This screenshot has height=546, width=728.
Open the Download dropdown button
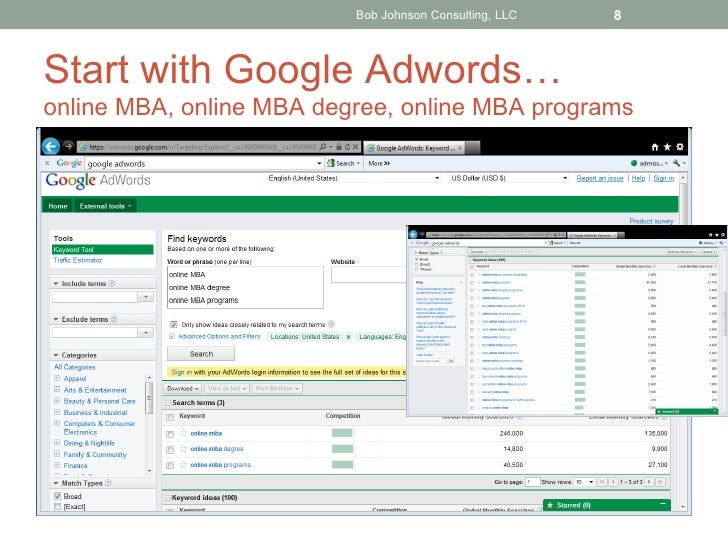coord(182,388)
